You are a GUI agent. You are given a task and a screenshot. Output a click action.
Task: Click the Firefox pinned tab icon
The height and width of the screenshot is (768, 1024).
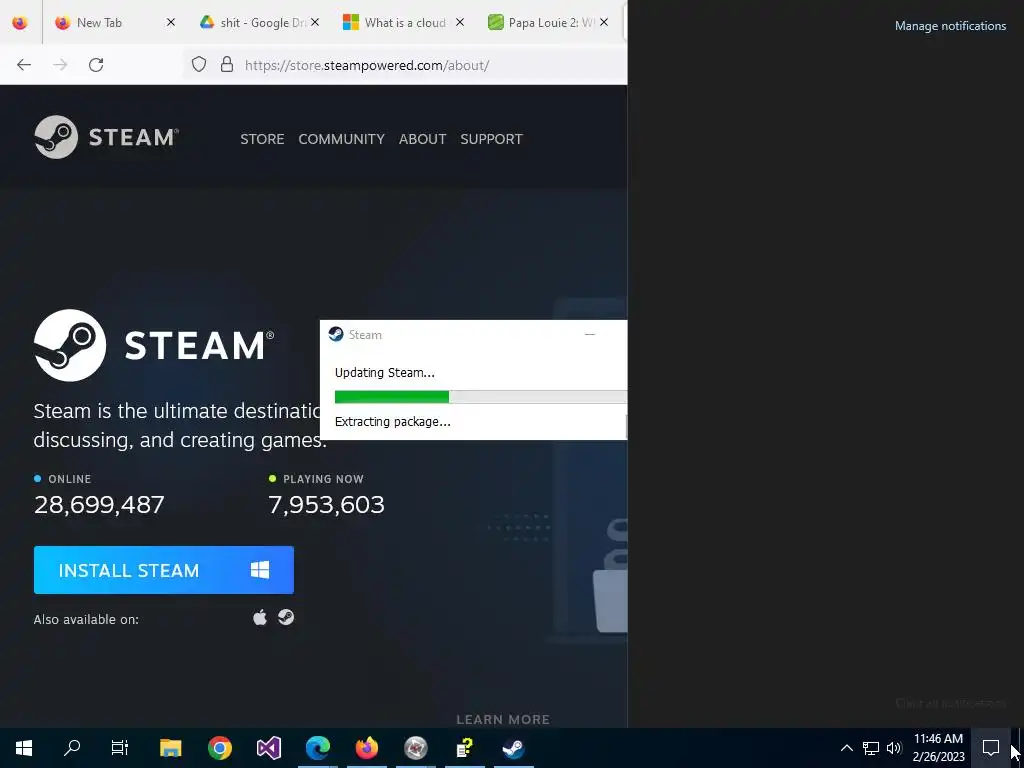20,22
